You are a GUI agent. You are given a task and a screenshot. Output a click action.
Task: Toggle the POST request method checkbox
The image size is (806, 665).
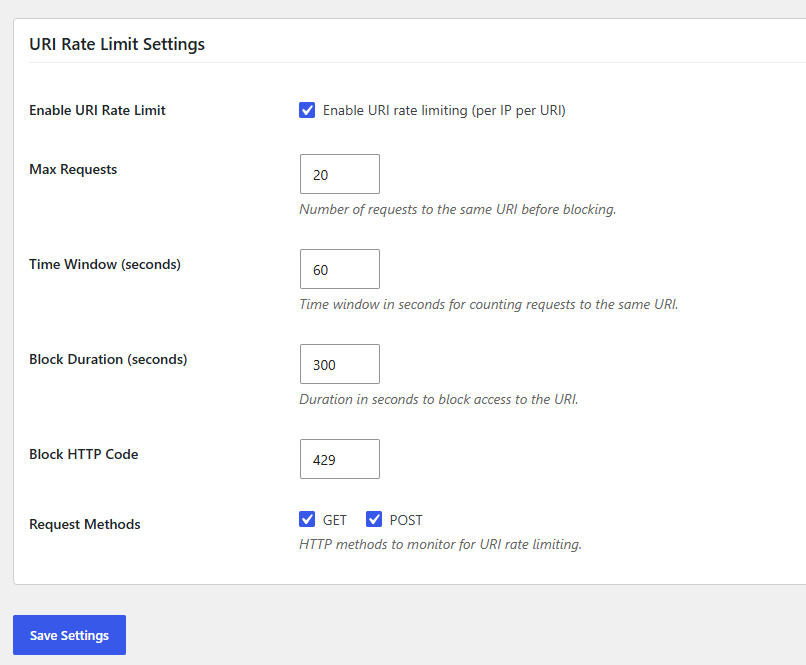pos(374,520)
